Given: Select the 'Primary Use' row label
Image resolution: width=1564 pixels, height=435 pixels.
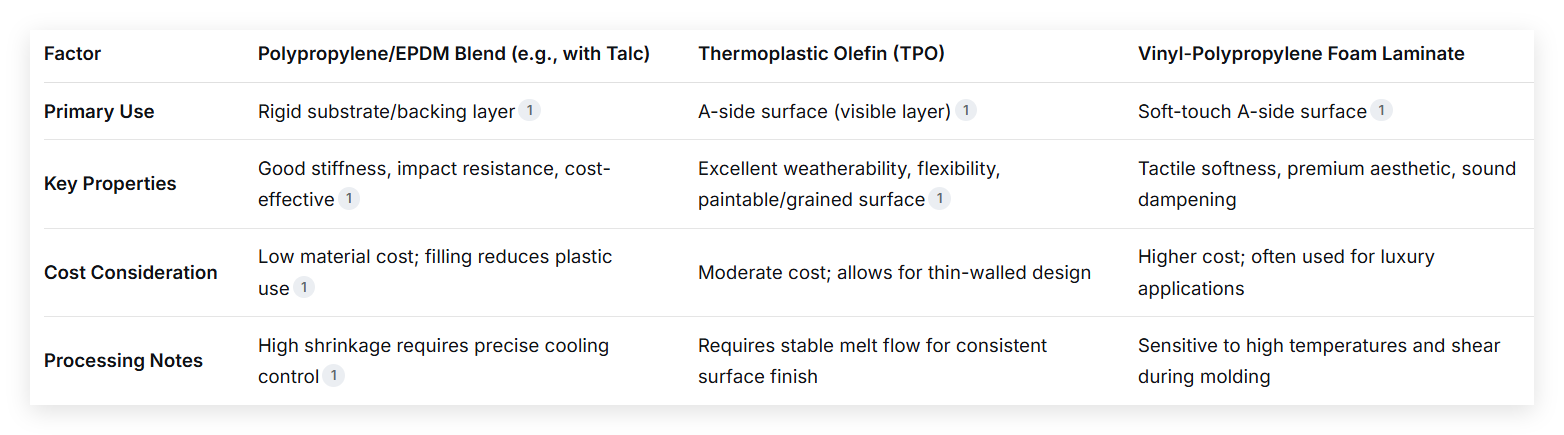Looking at the screenshot, I should click(99, 112).
